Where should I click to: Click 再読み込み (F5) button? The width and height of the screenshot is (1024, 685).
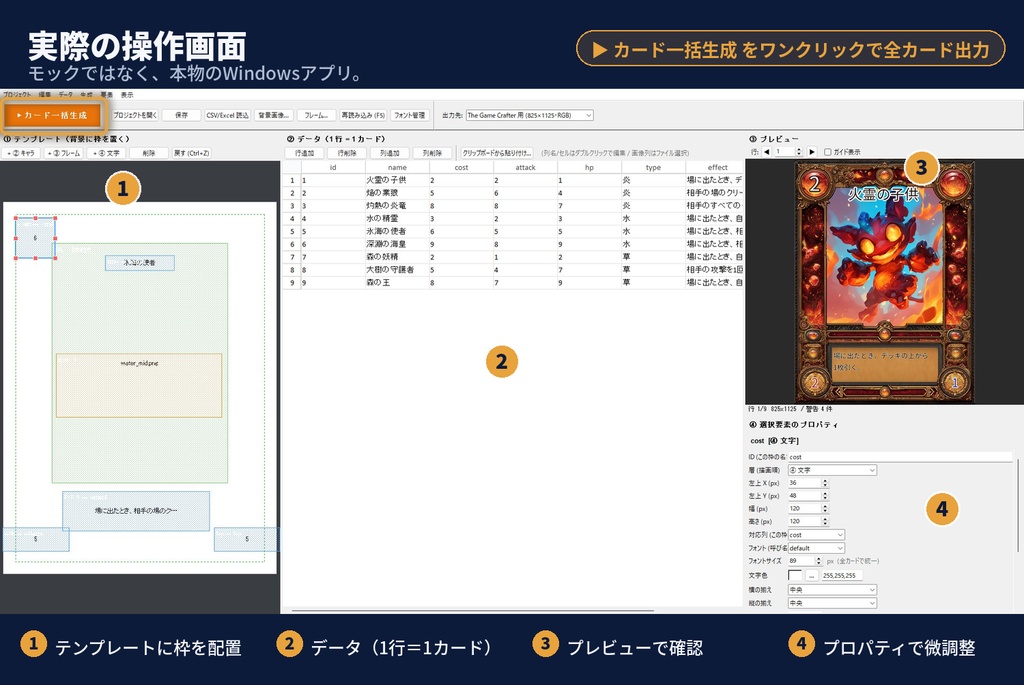pyautogui.click(x=363, y=115)
